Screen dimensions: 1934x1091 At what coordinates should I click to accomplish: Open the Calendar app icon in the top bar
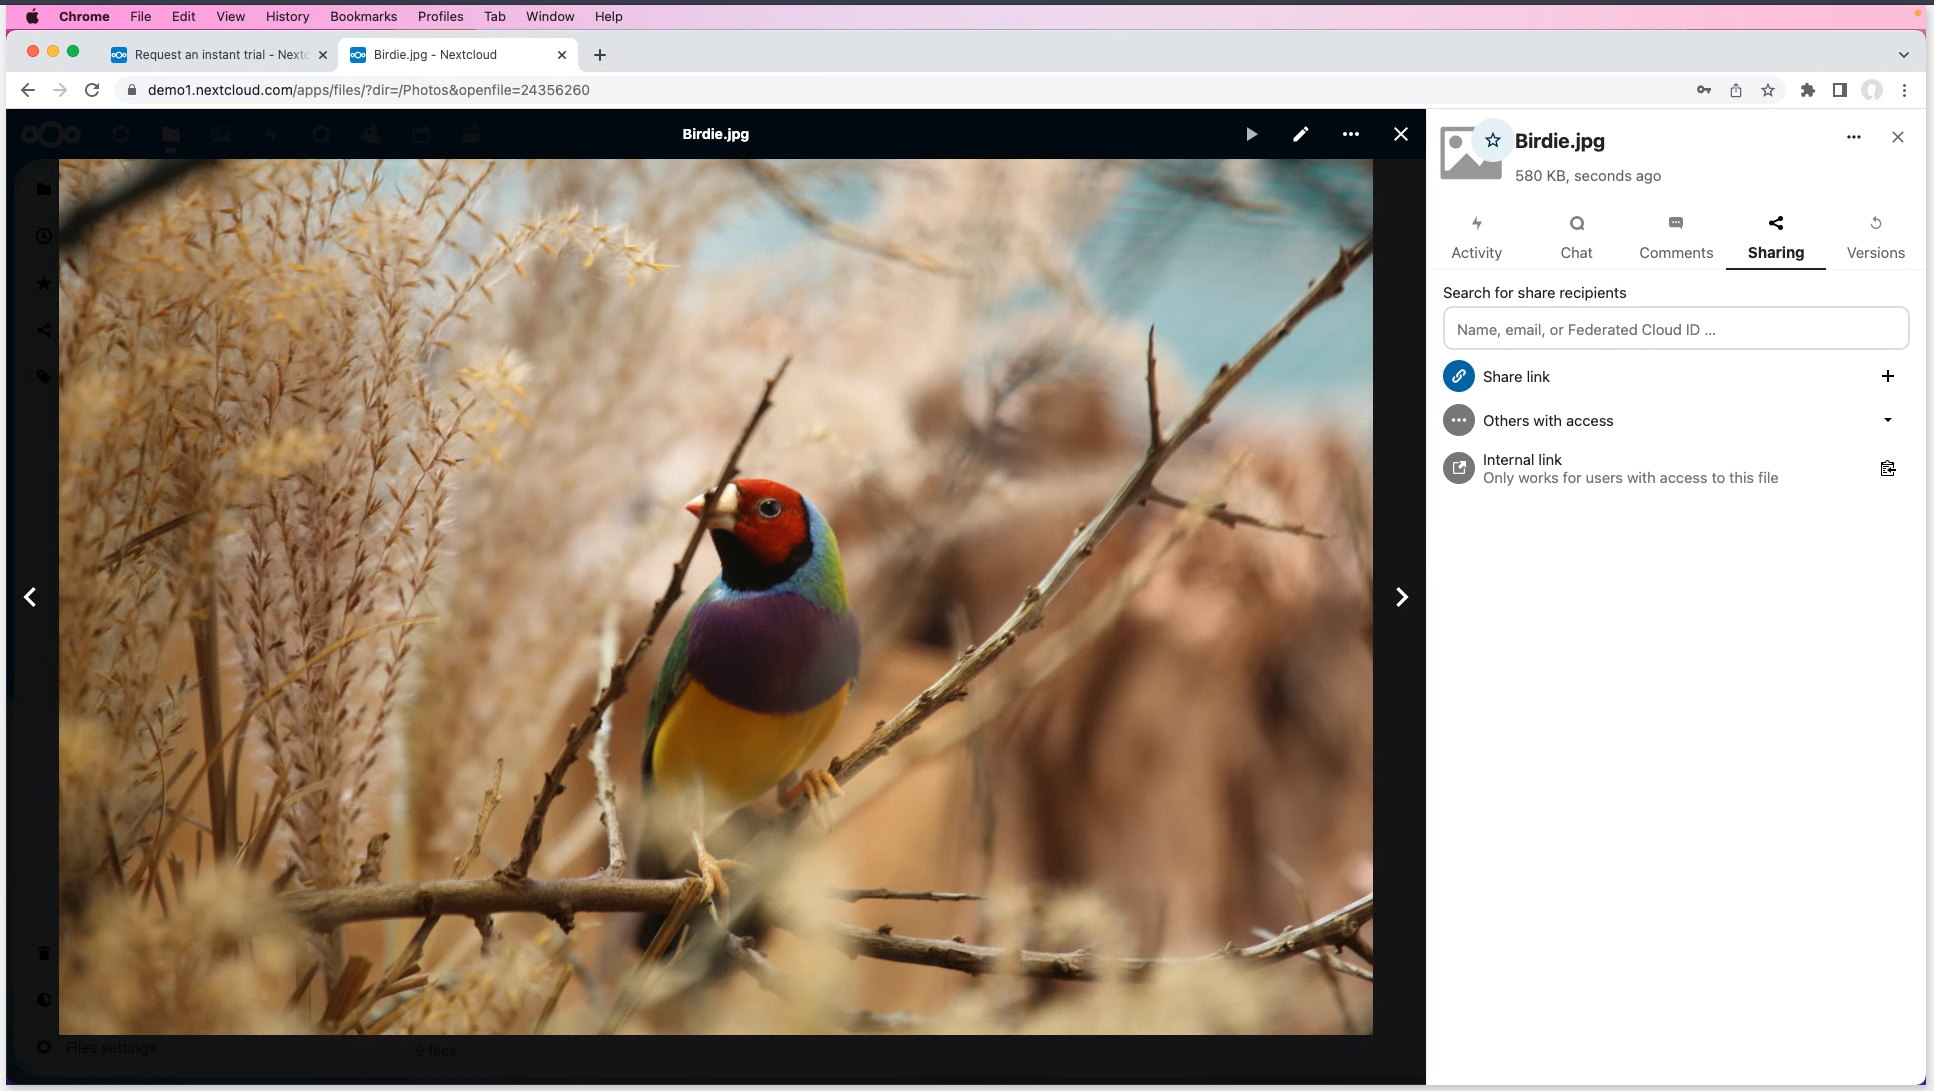click(420, 133)
